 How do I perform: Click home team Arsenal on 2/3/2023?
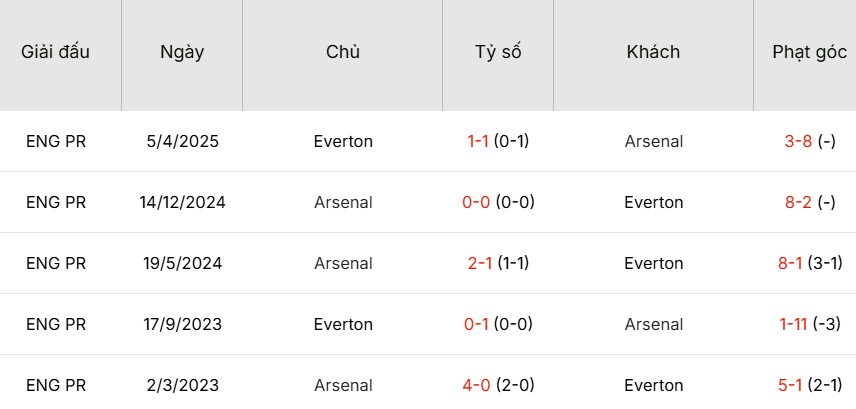click(342, 385)
